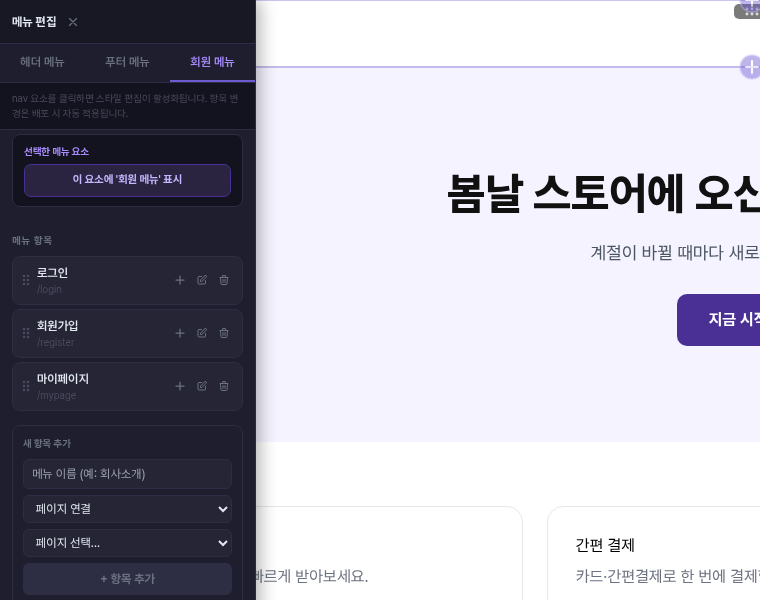Image resolution: width=760 pixels, height=600 pixels.
Task: Click the 계절이 바뀔 때마다 subtitle text
Action: [x=675, y=253]
